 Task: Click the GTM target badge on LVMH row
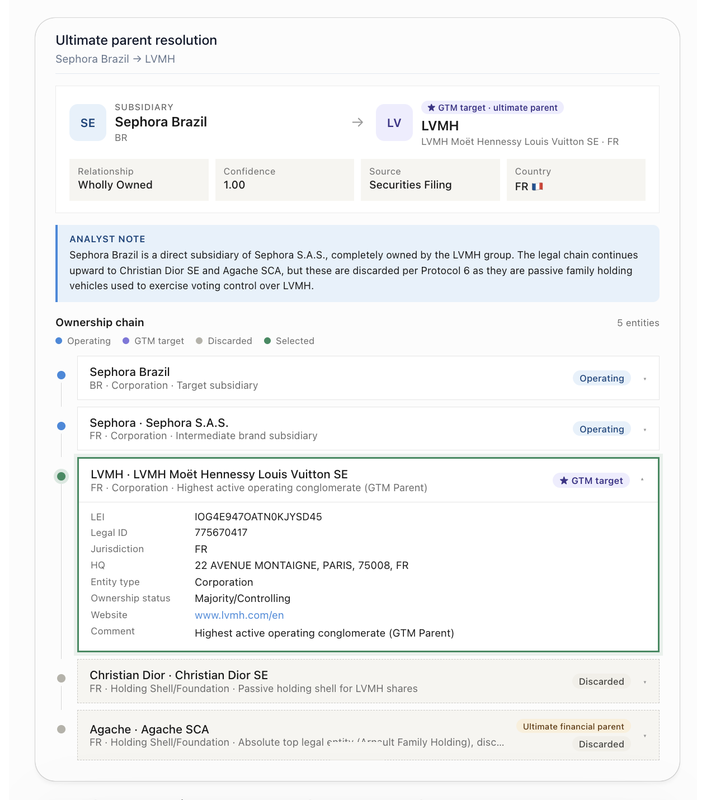coord(591,481)
